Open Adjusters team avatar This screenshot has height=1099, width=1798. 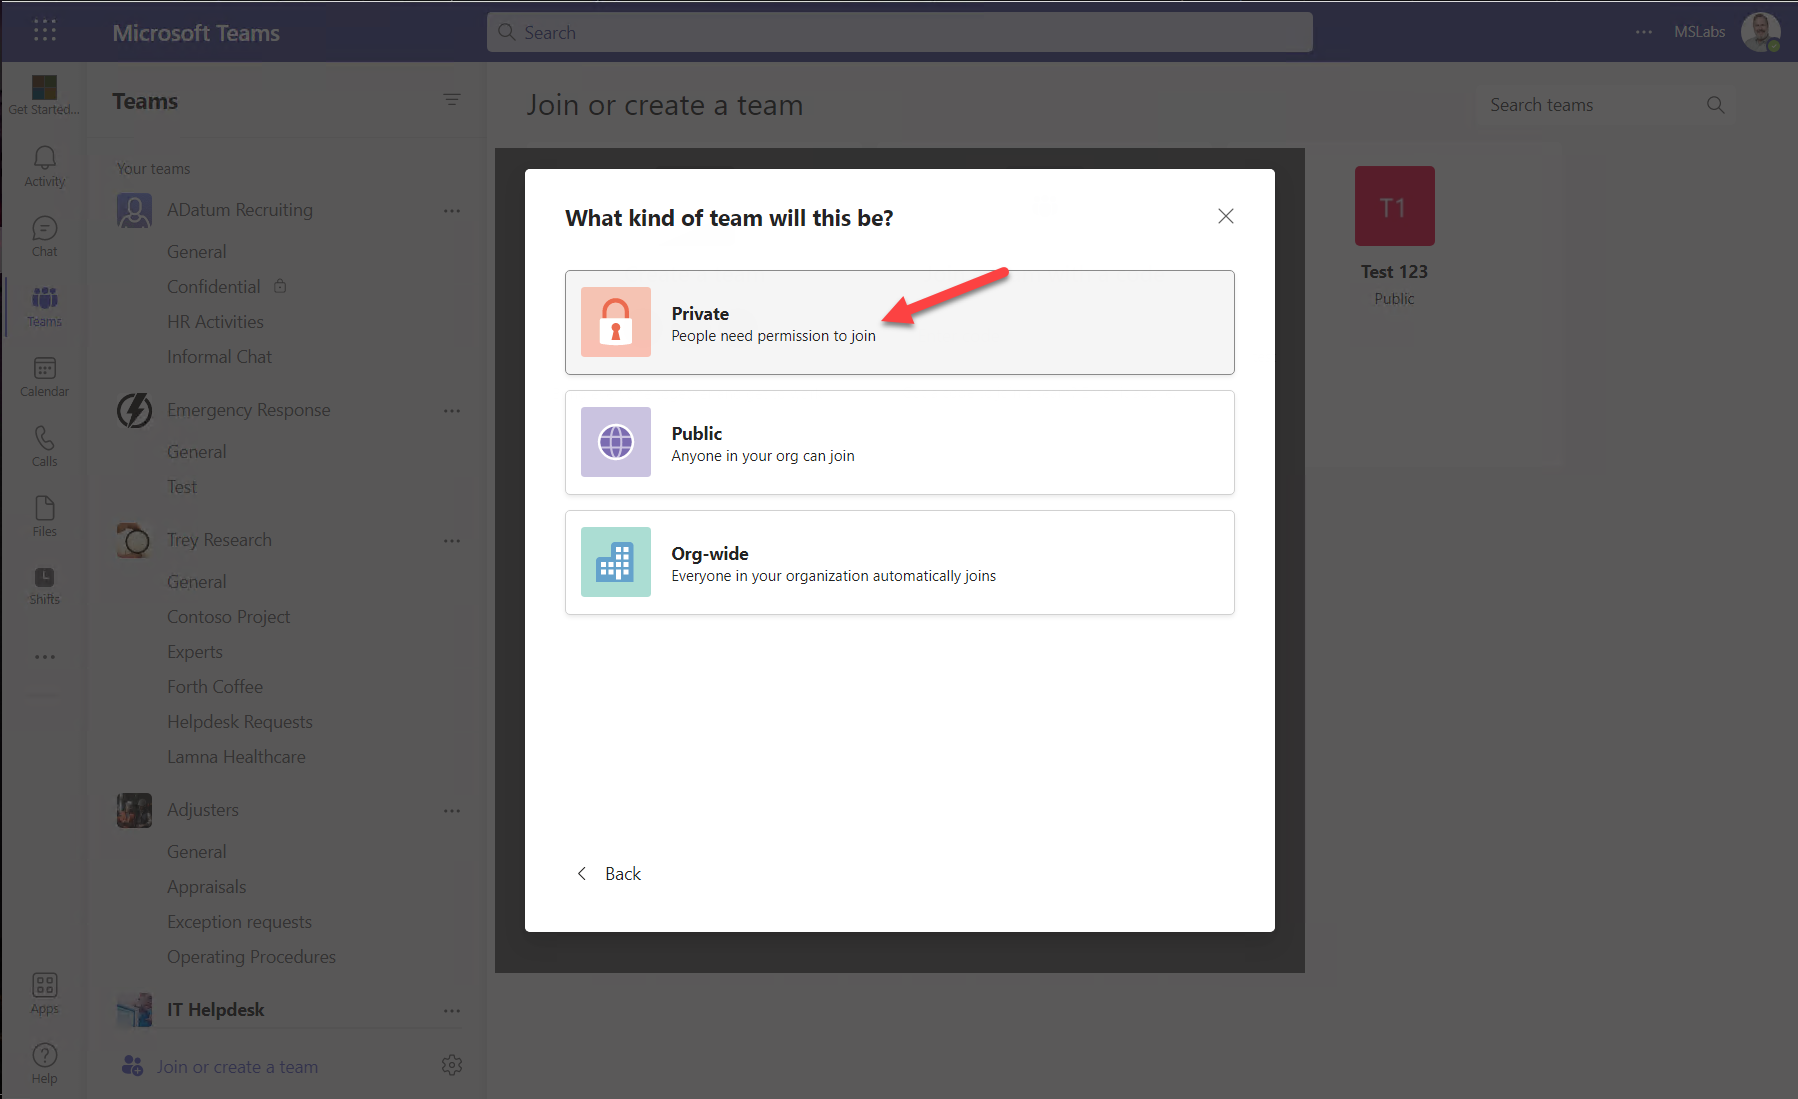(x=134, y=810)
